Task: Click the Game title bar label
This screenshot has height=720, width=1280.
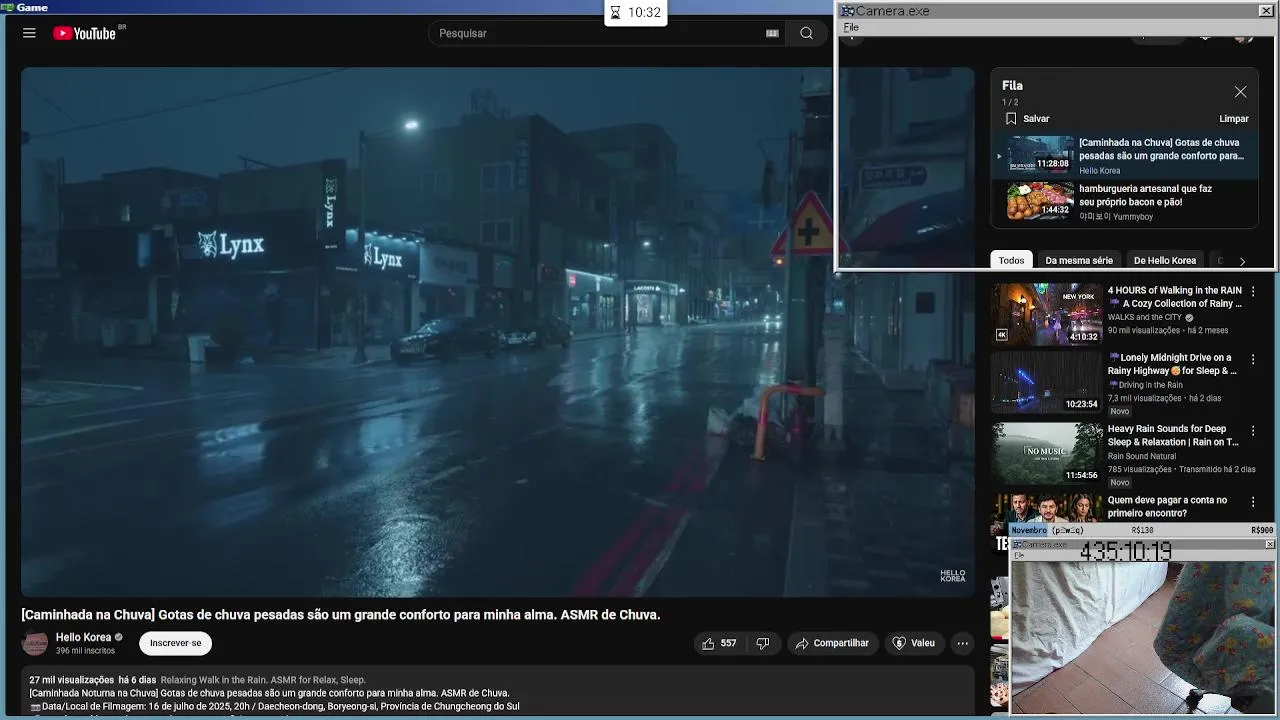Action: [32, 7]
